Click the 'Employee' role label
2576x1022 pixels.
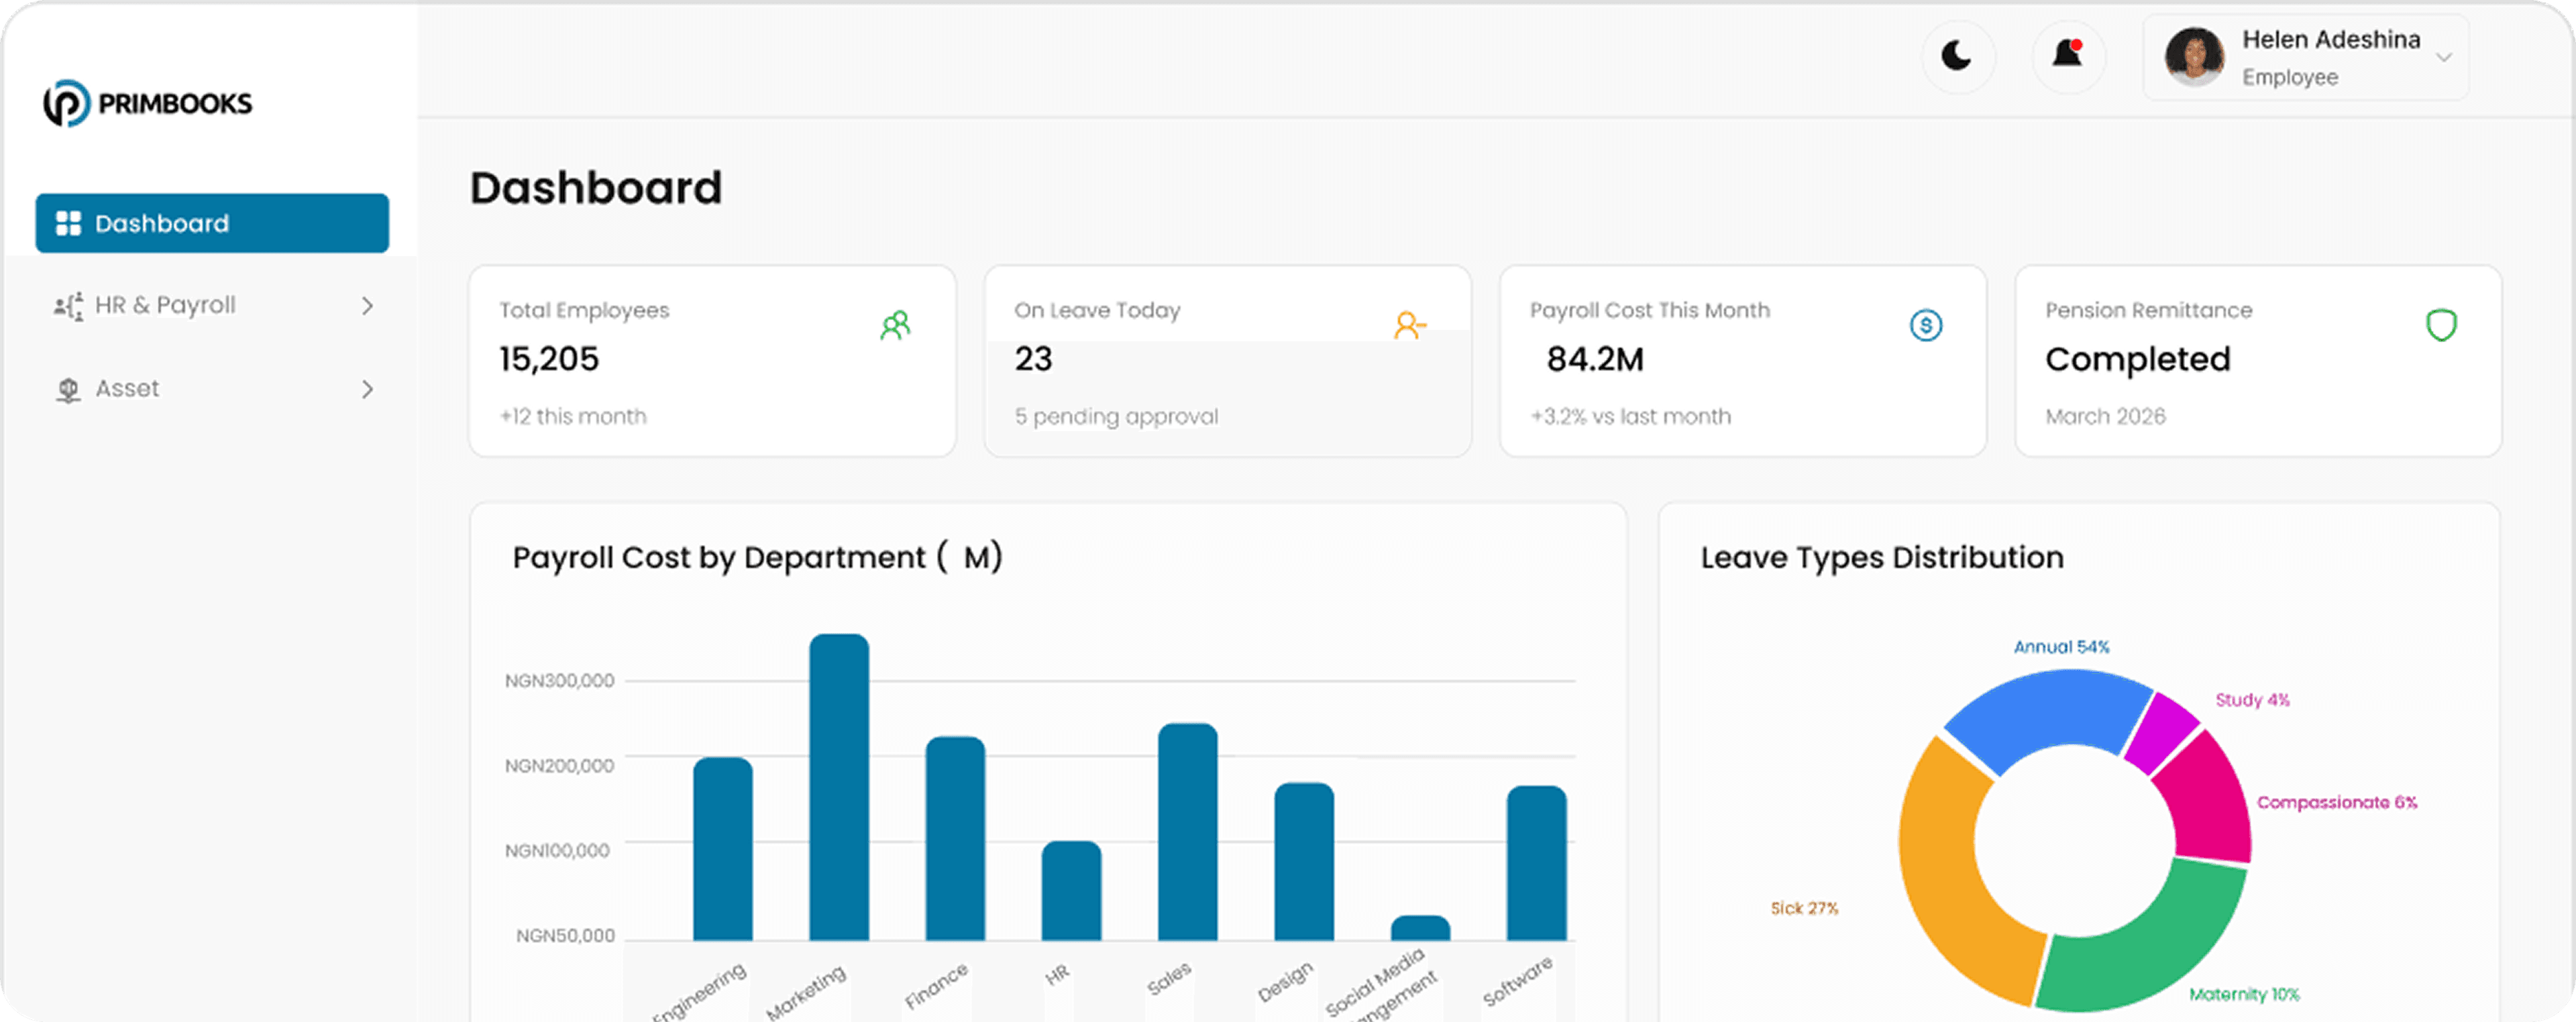[x=2290, y=77]
